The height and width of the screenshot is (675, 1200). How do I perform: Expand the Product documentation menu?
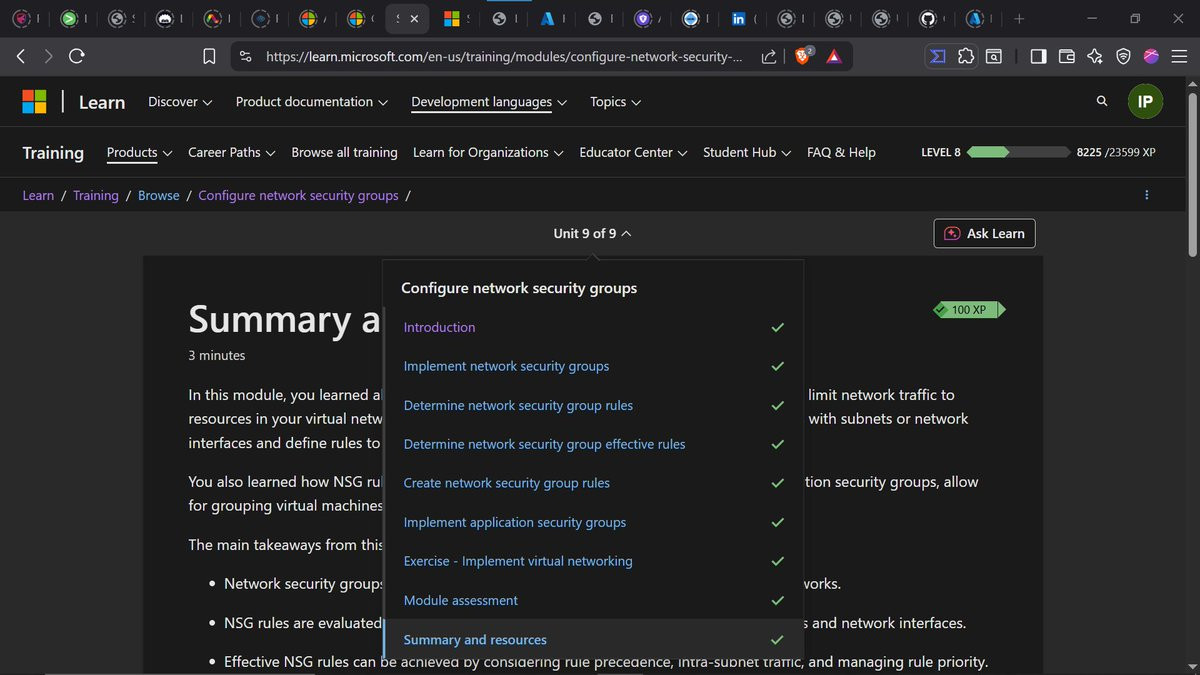pyautogui.click(x=311, y=102)
